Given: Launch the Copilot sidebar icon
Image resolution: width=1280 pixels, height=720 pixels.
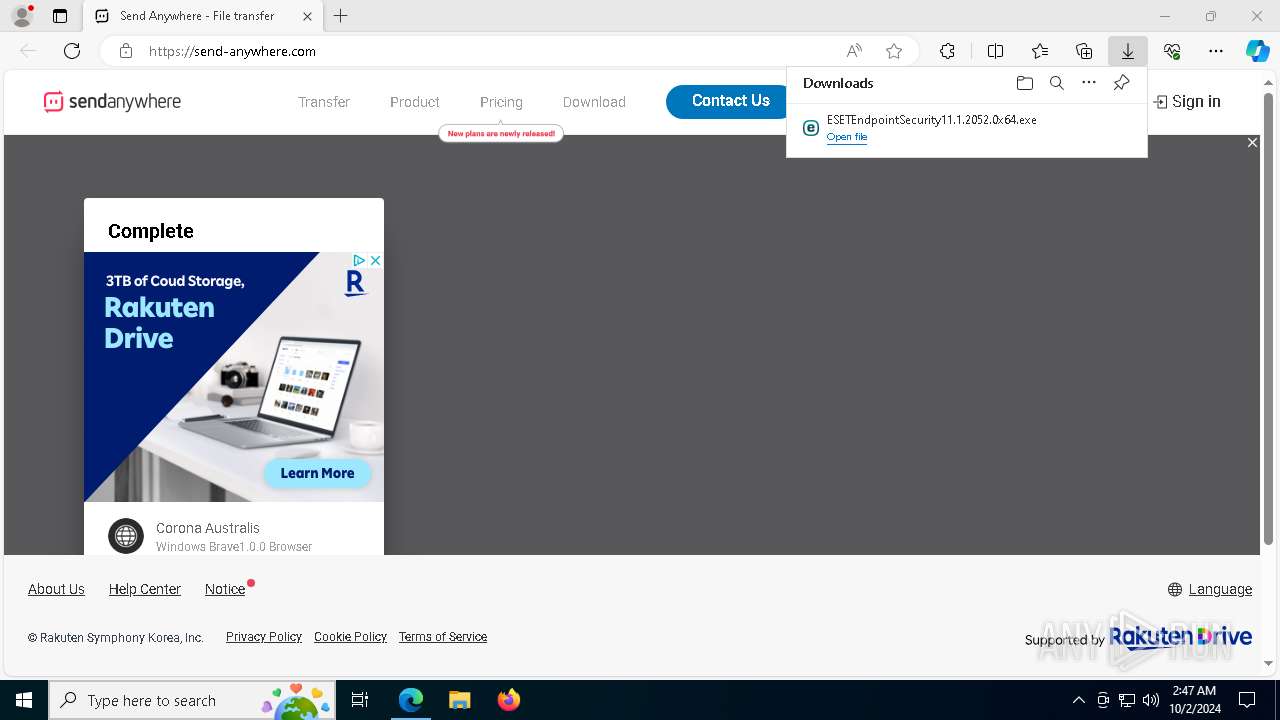Looking at the screenshot, I should (1258, 51).
